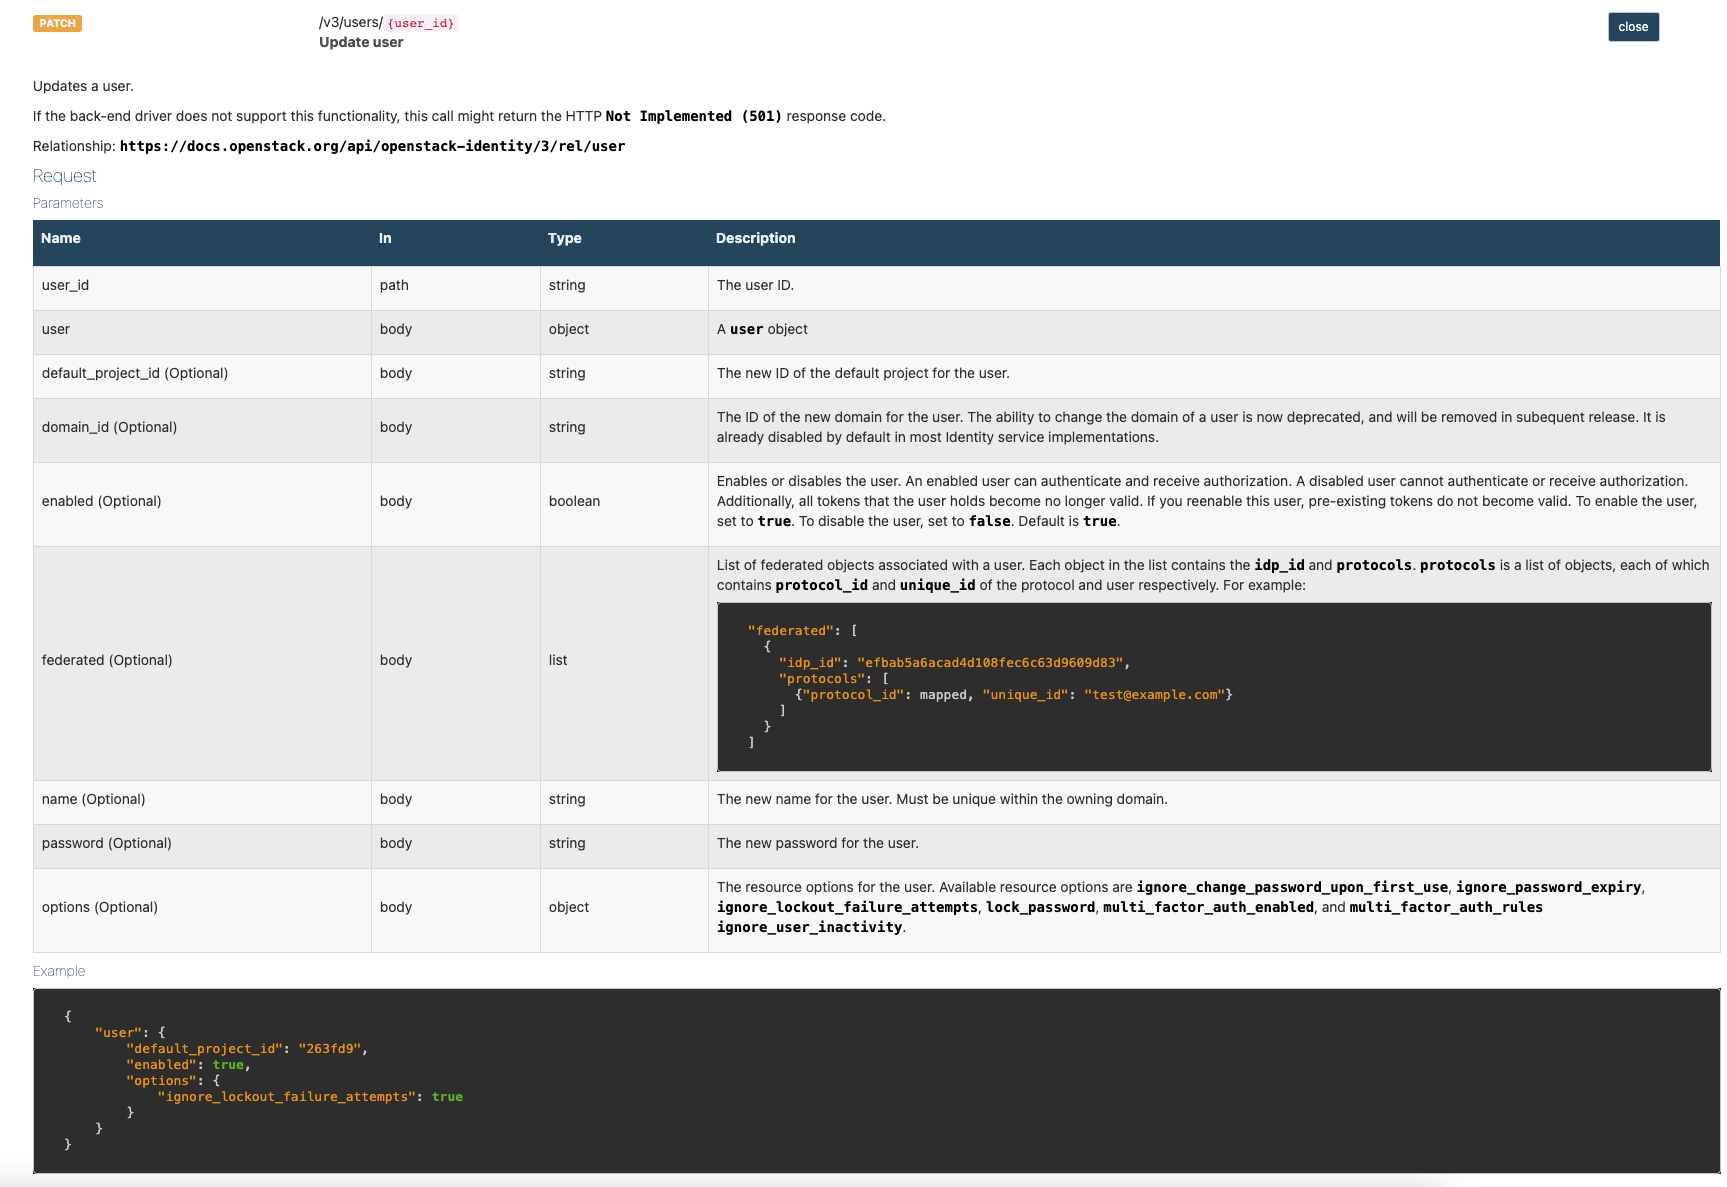Click the In column header
This screenshot has height=1187, width=1727.
385,238
